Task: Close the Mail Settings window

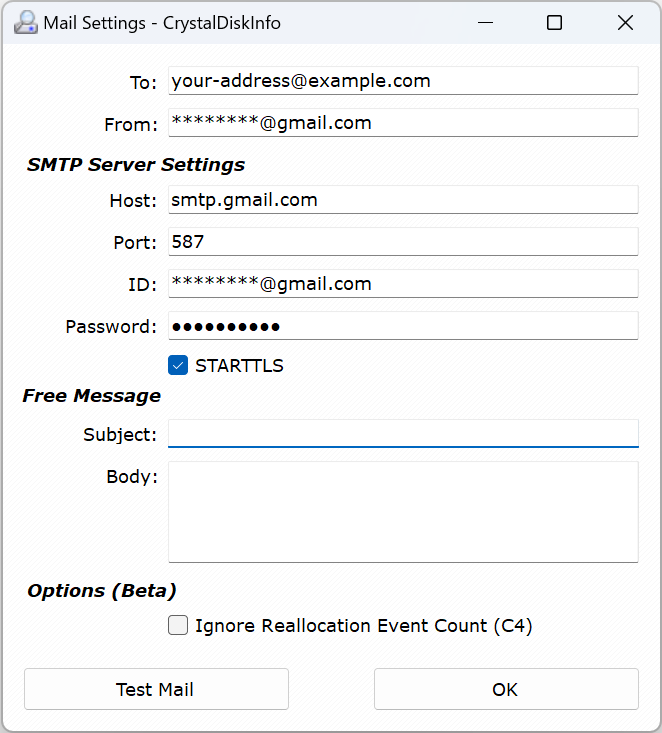Action: [625, 22]
